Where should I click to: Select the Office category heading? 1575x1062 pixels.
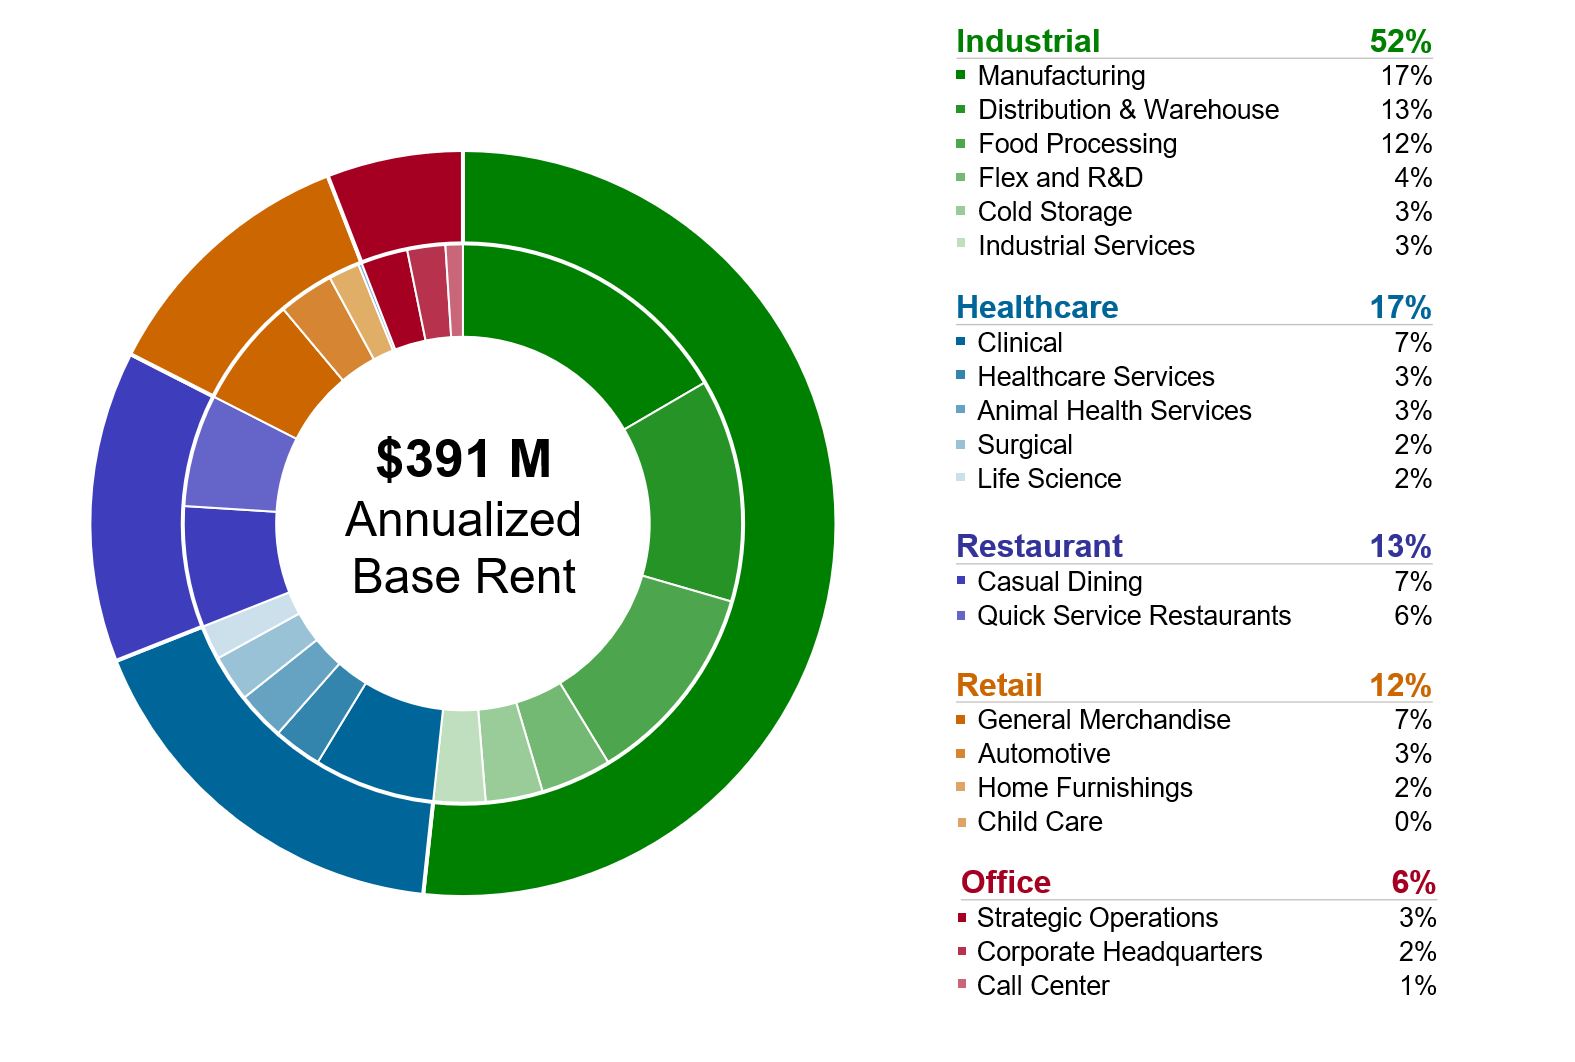[x=1006, y=882]
